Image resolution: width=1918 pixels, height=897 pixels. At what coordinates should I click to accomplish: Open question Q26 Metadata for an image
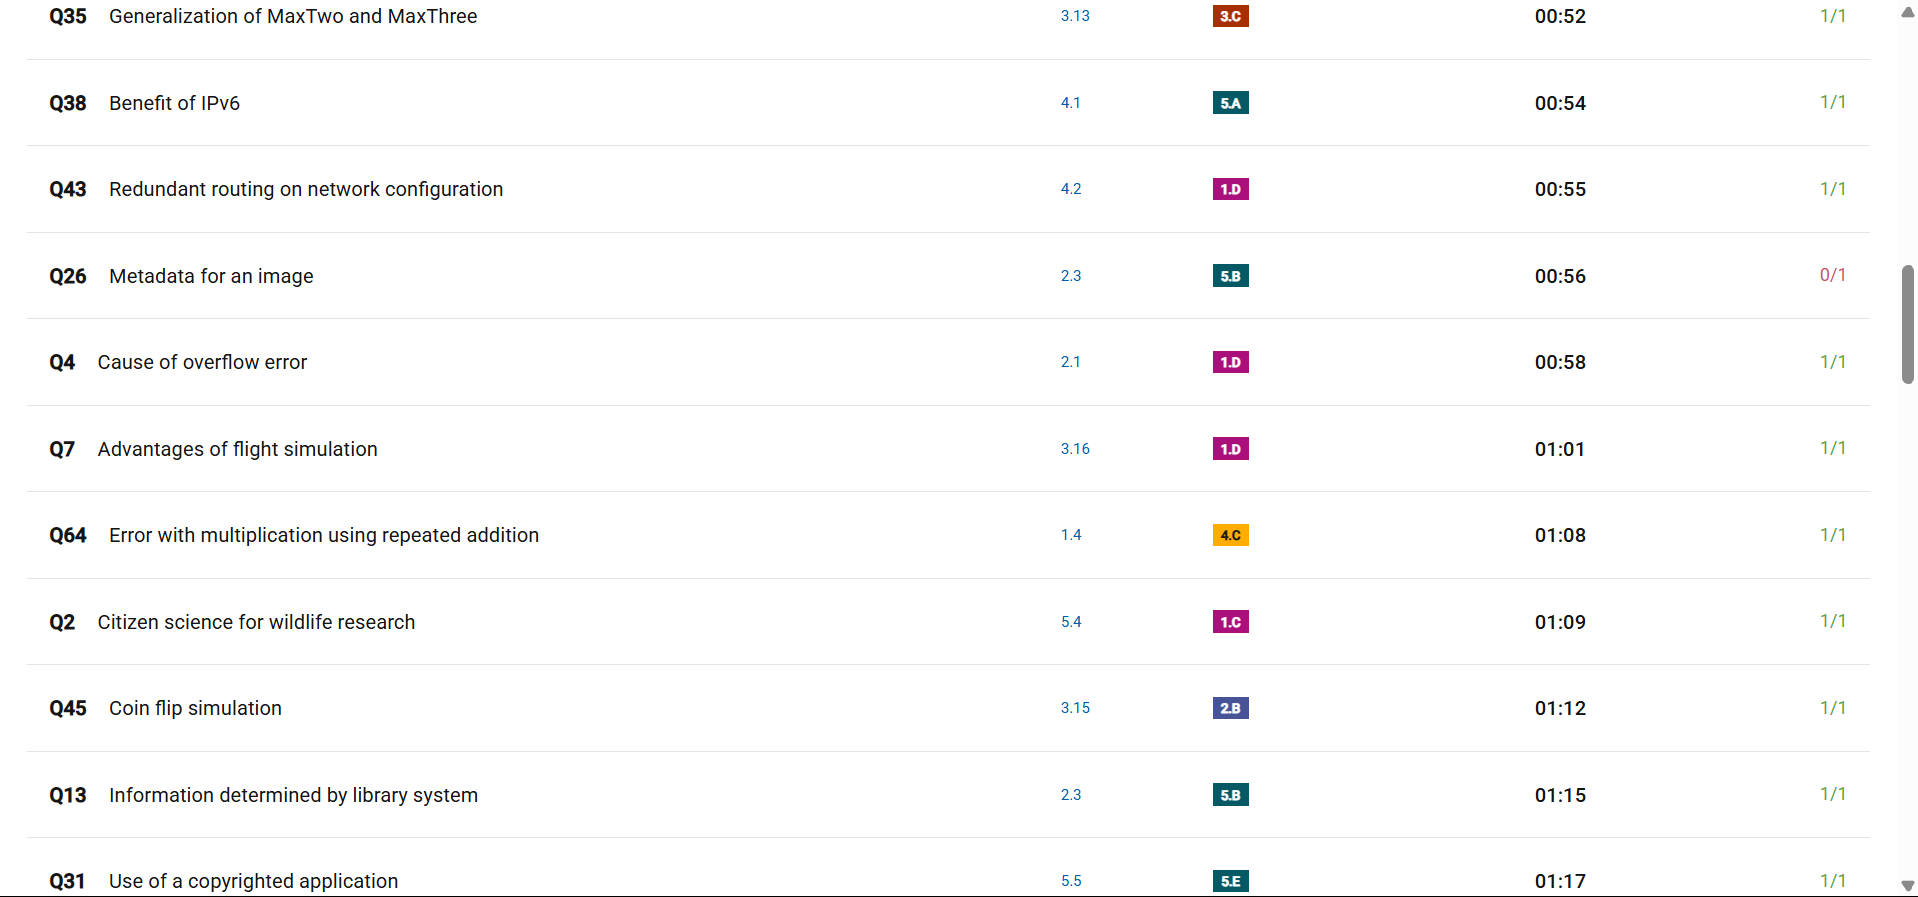(x=211, y=276)
